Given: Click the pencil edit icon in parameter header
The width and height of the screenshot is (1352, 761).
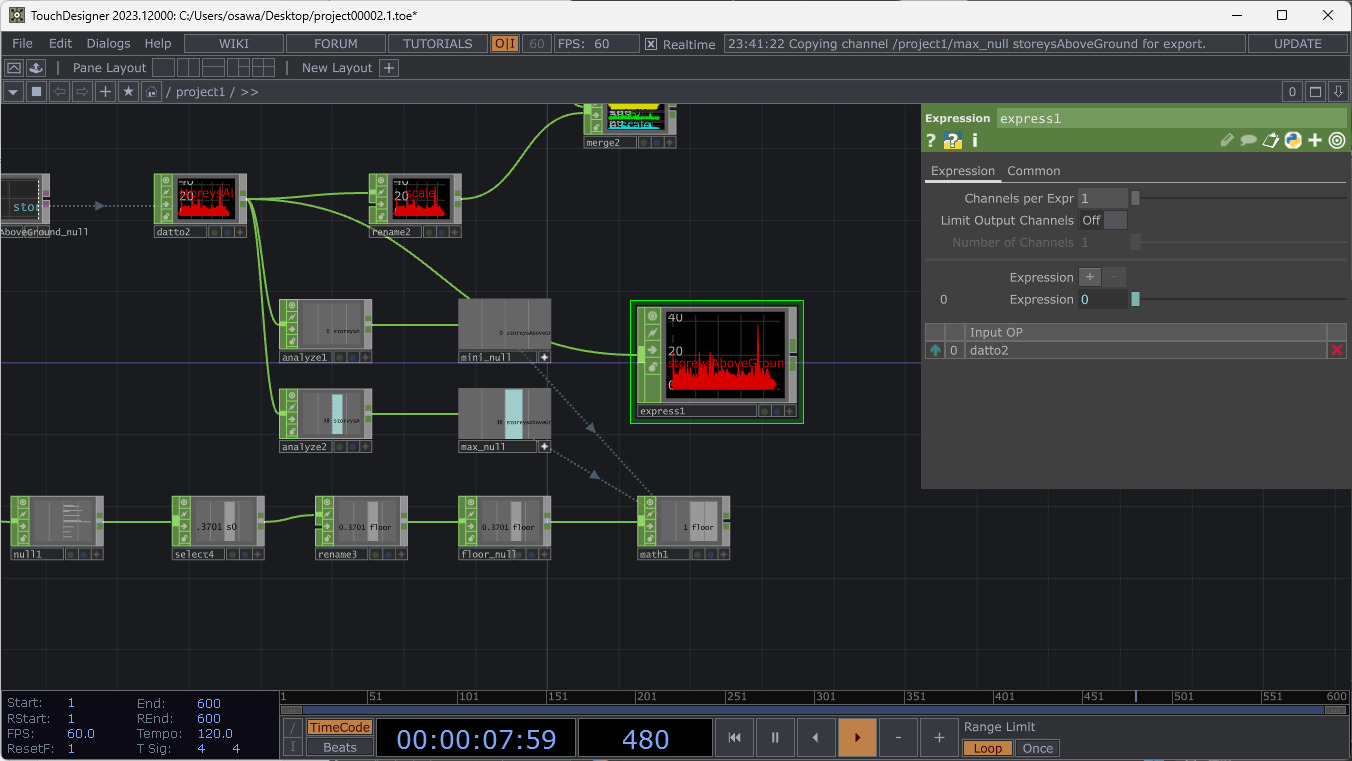Looking at the screenshot, I should pyautogui.click(x=1227, y=141).
